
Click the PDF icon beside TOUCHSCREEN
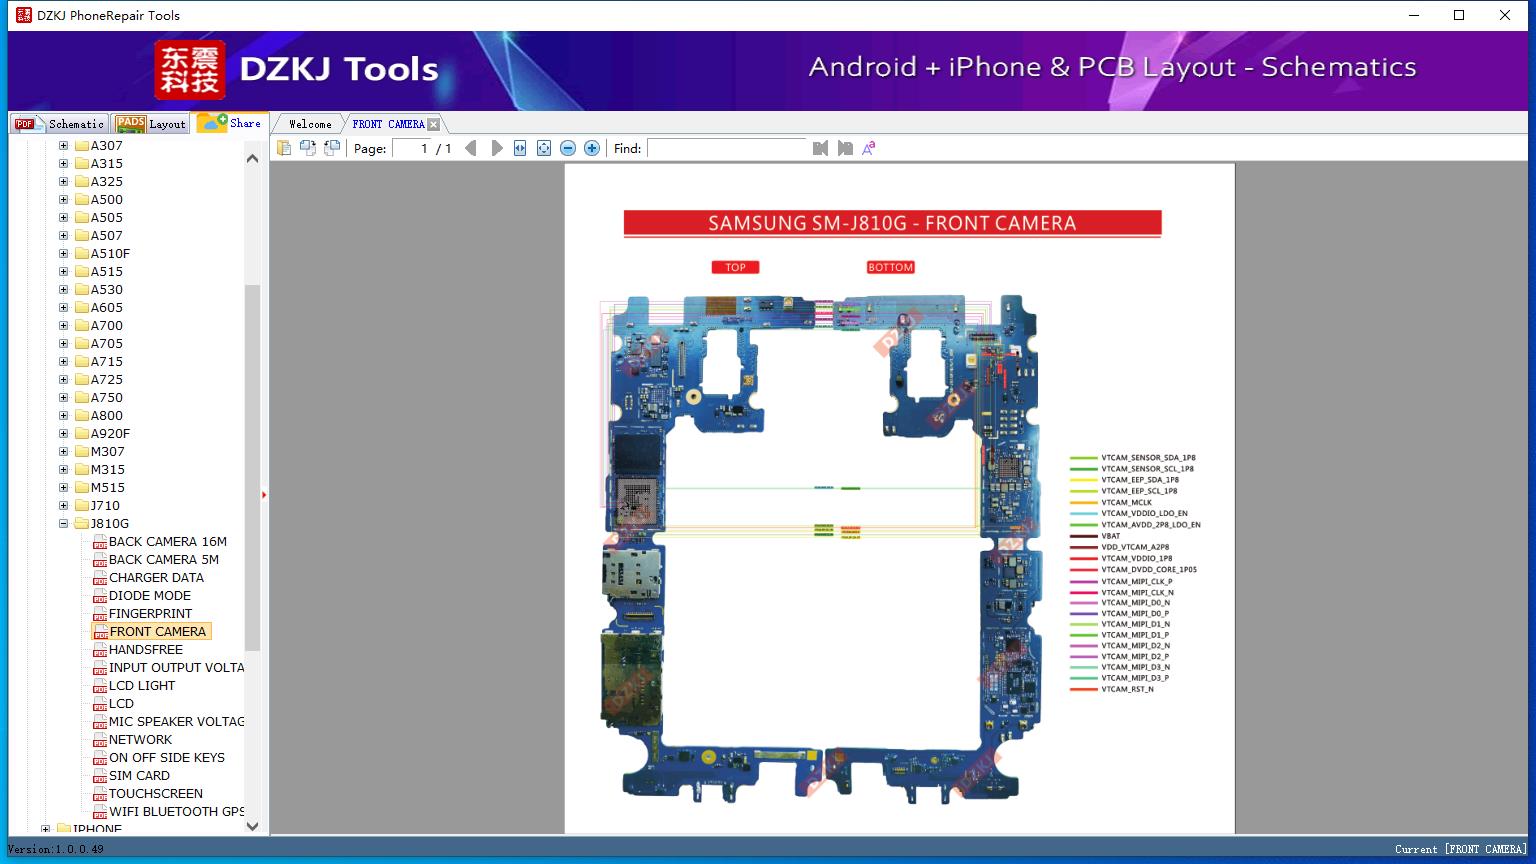(100, 794)
